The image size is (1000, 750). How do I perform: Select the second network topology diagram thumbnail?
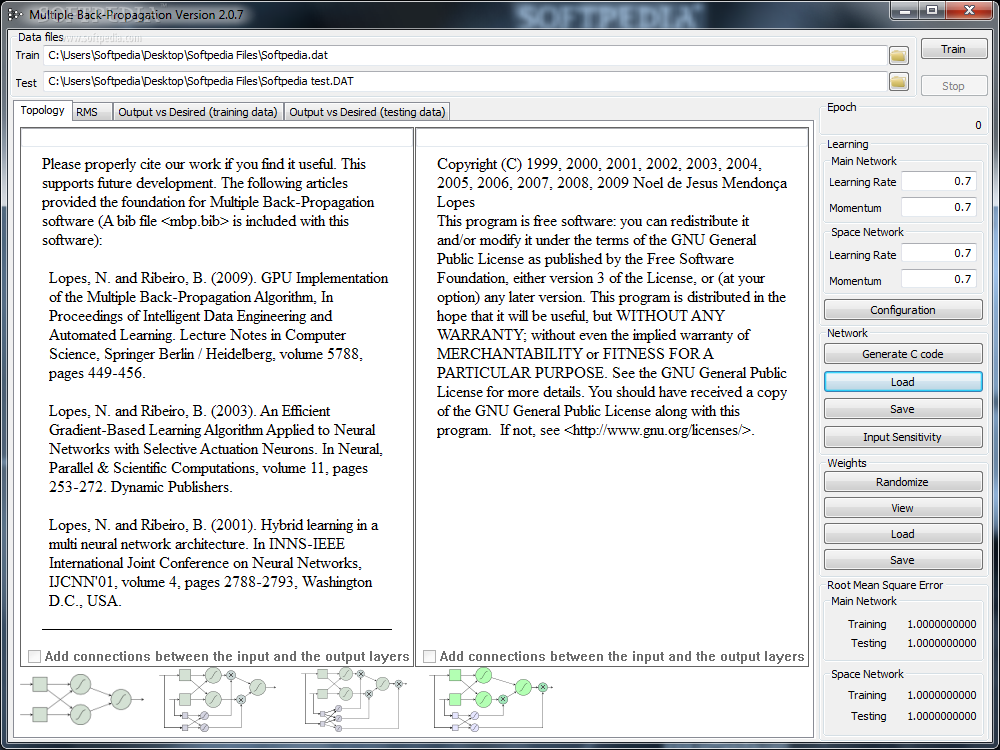click(x=219, y=699)
